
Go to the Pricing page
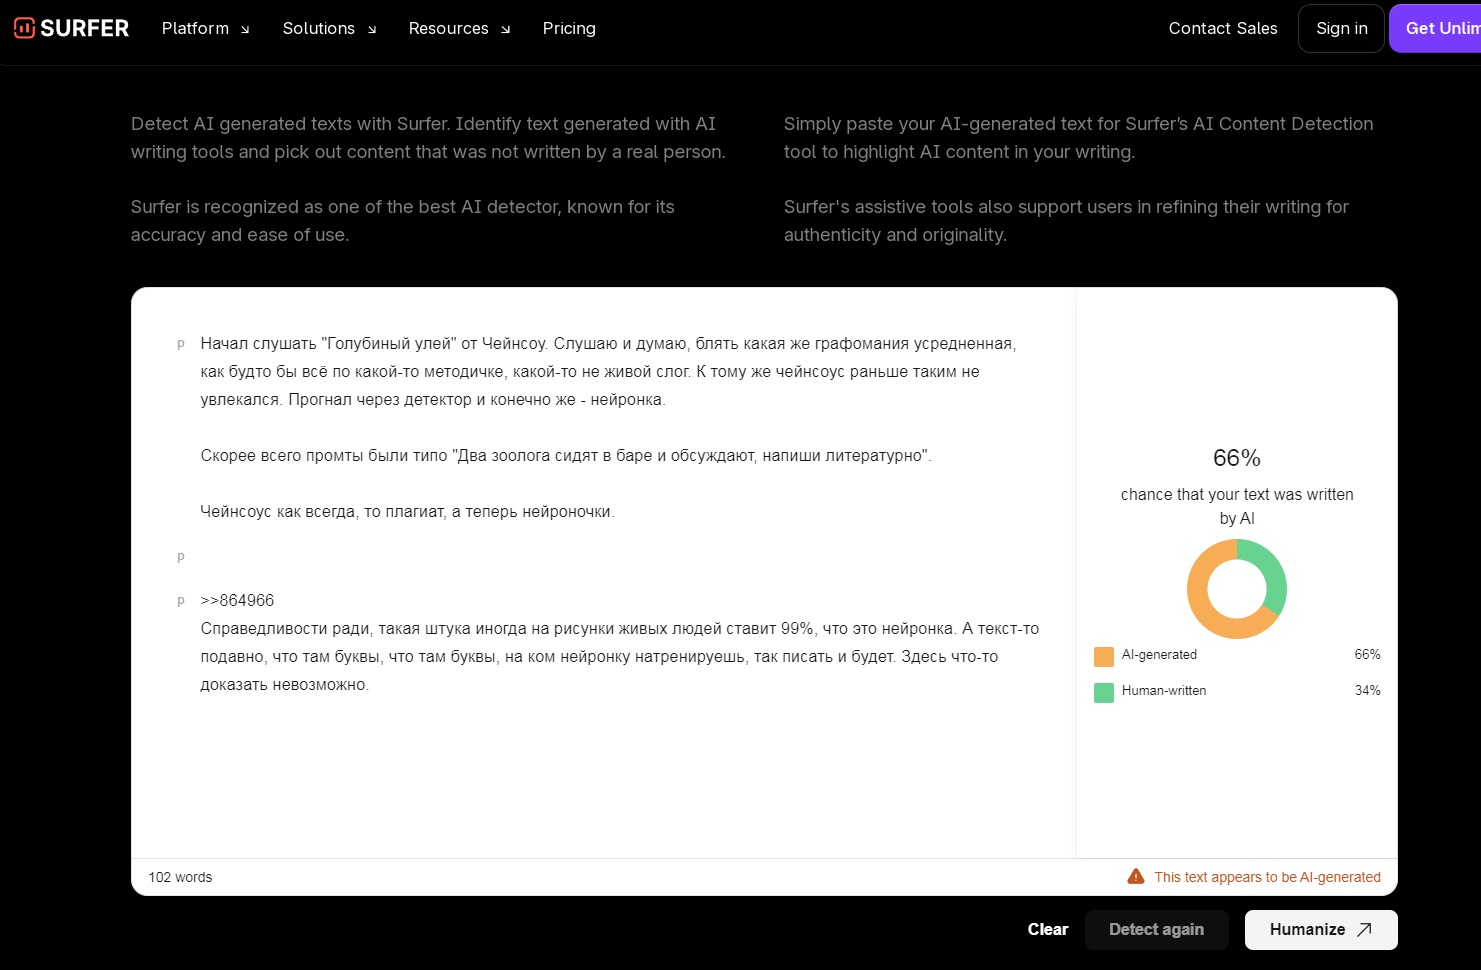tap(569, 28)
